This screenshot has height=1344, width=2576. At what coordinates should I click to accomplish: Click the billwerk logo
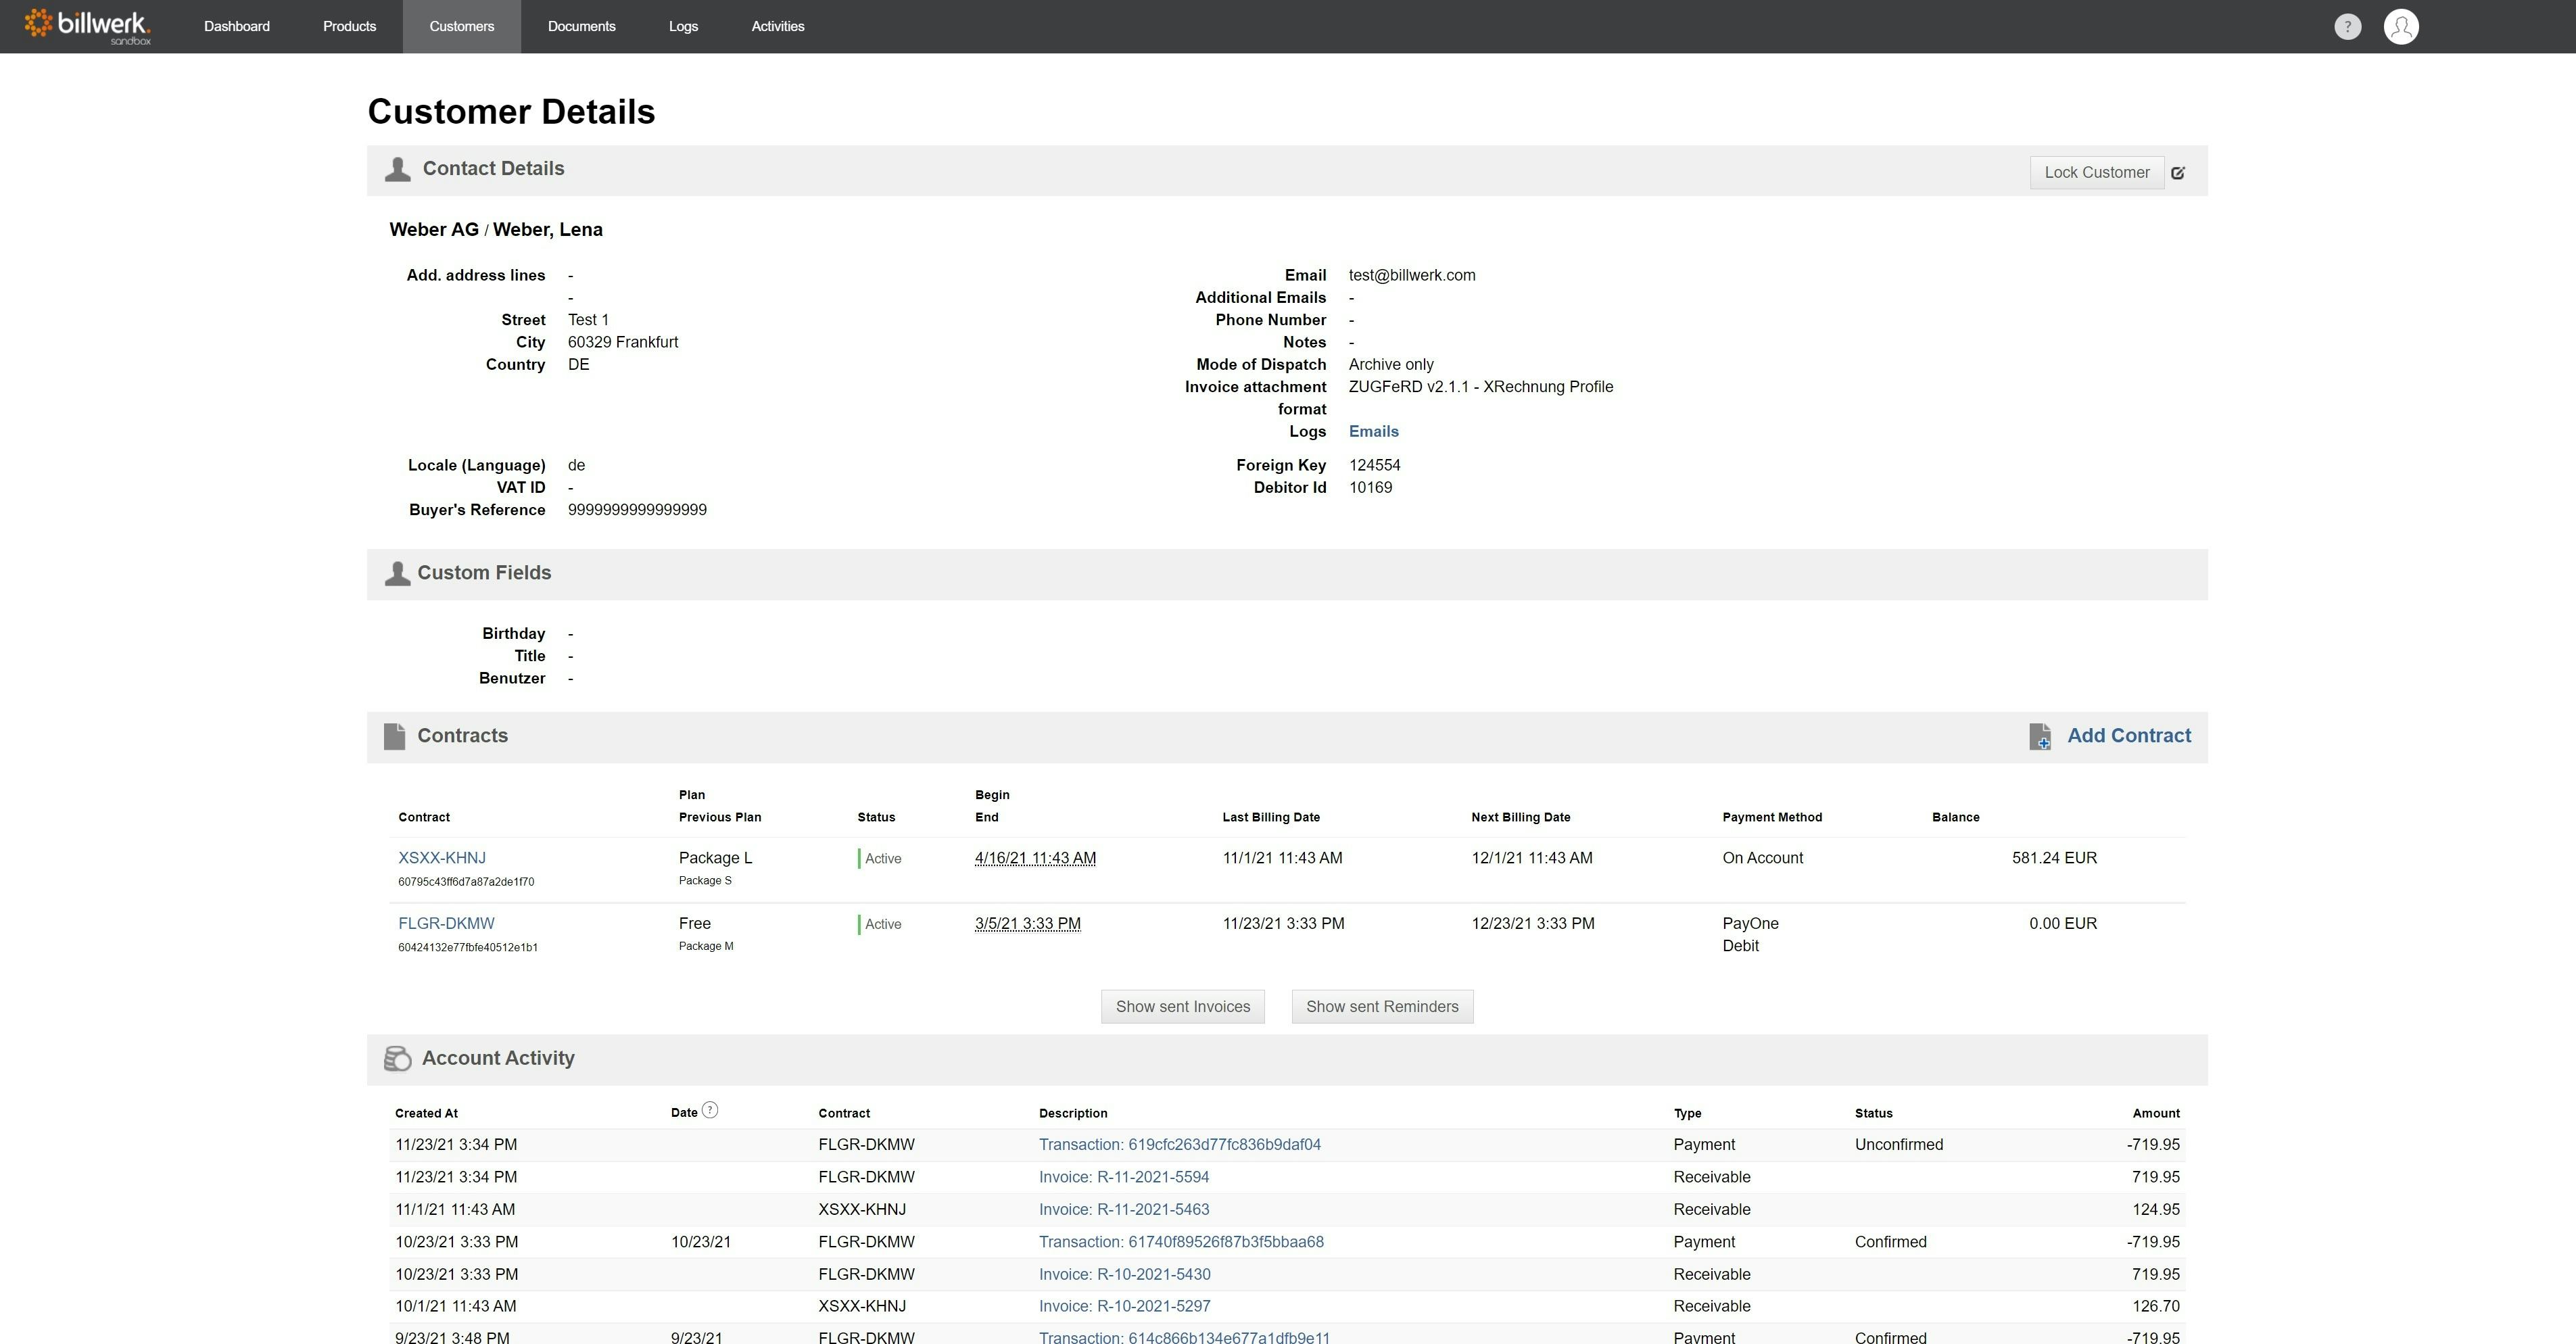(x=85, y=26)
